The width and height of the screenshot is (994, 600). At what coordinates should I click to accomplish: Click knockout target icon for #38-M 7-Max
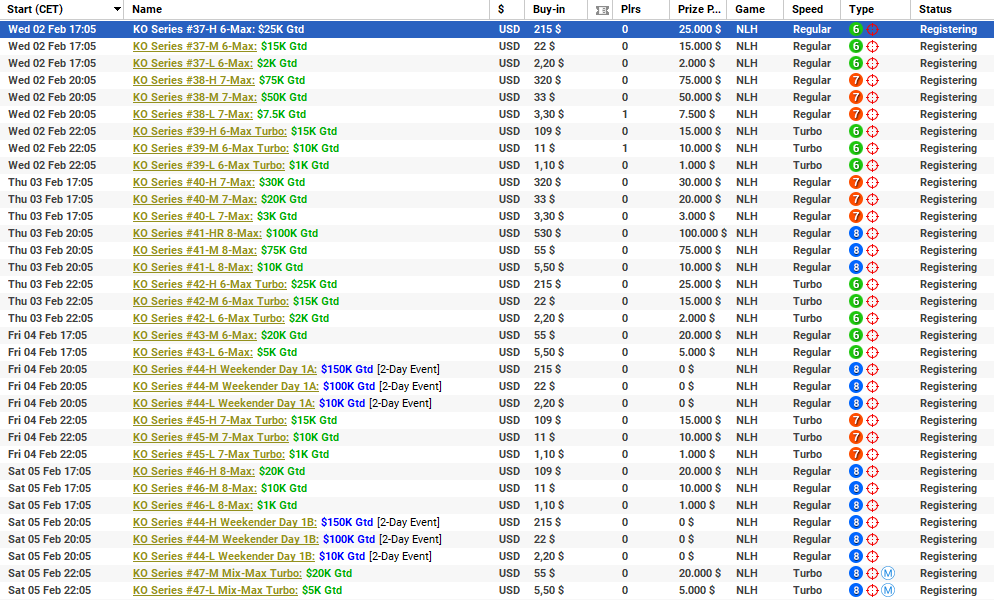[x=872, y=97]
